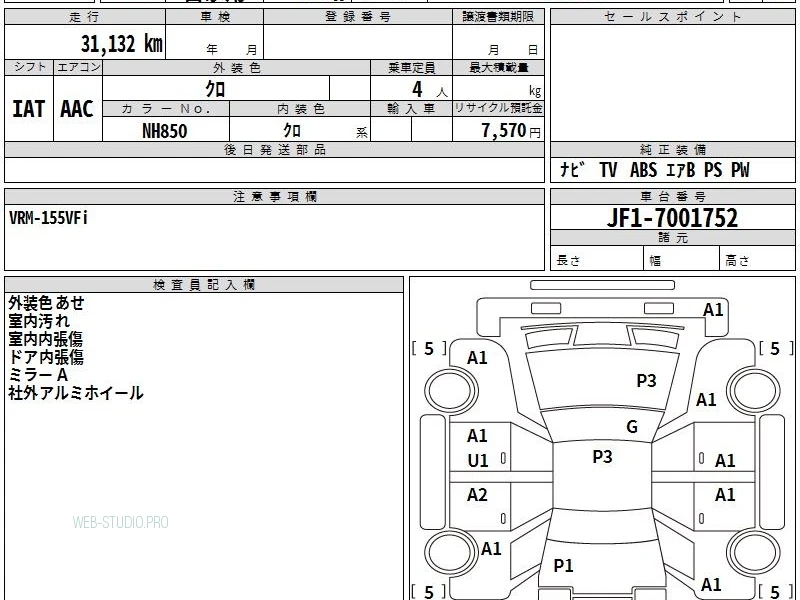Click the 譲渡書類期限 header
800x600 pixels.
[498, 17]
